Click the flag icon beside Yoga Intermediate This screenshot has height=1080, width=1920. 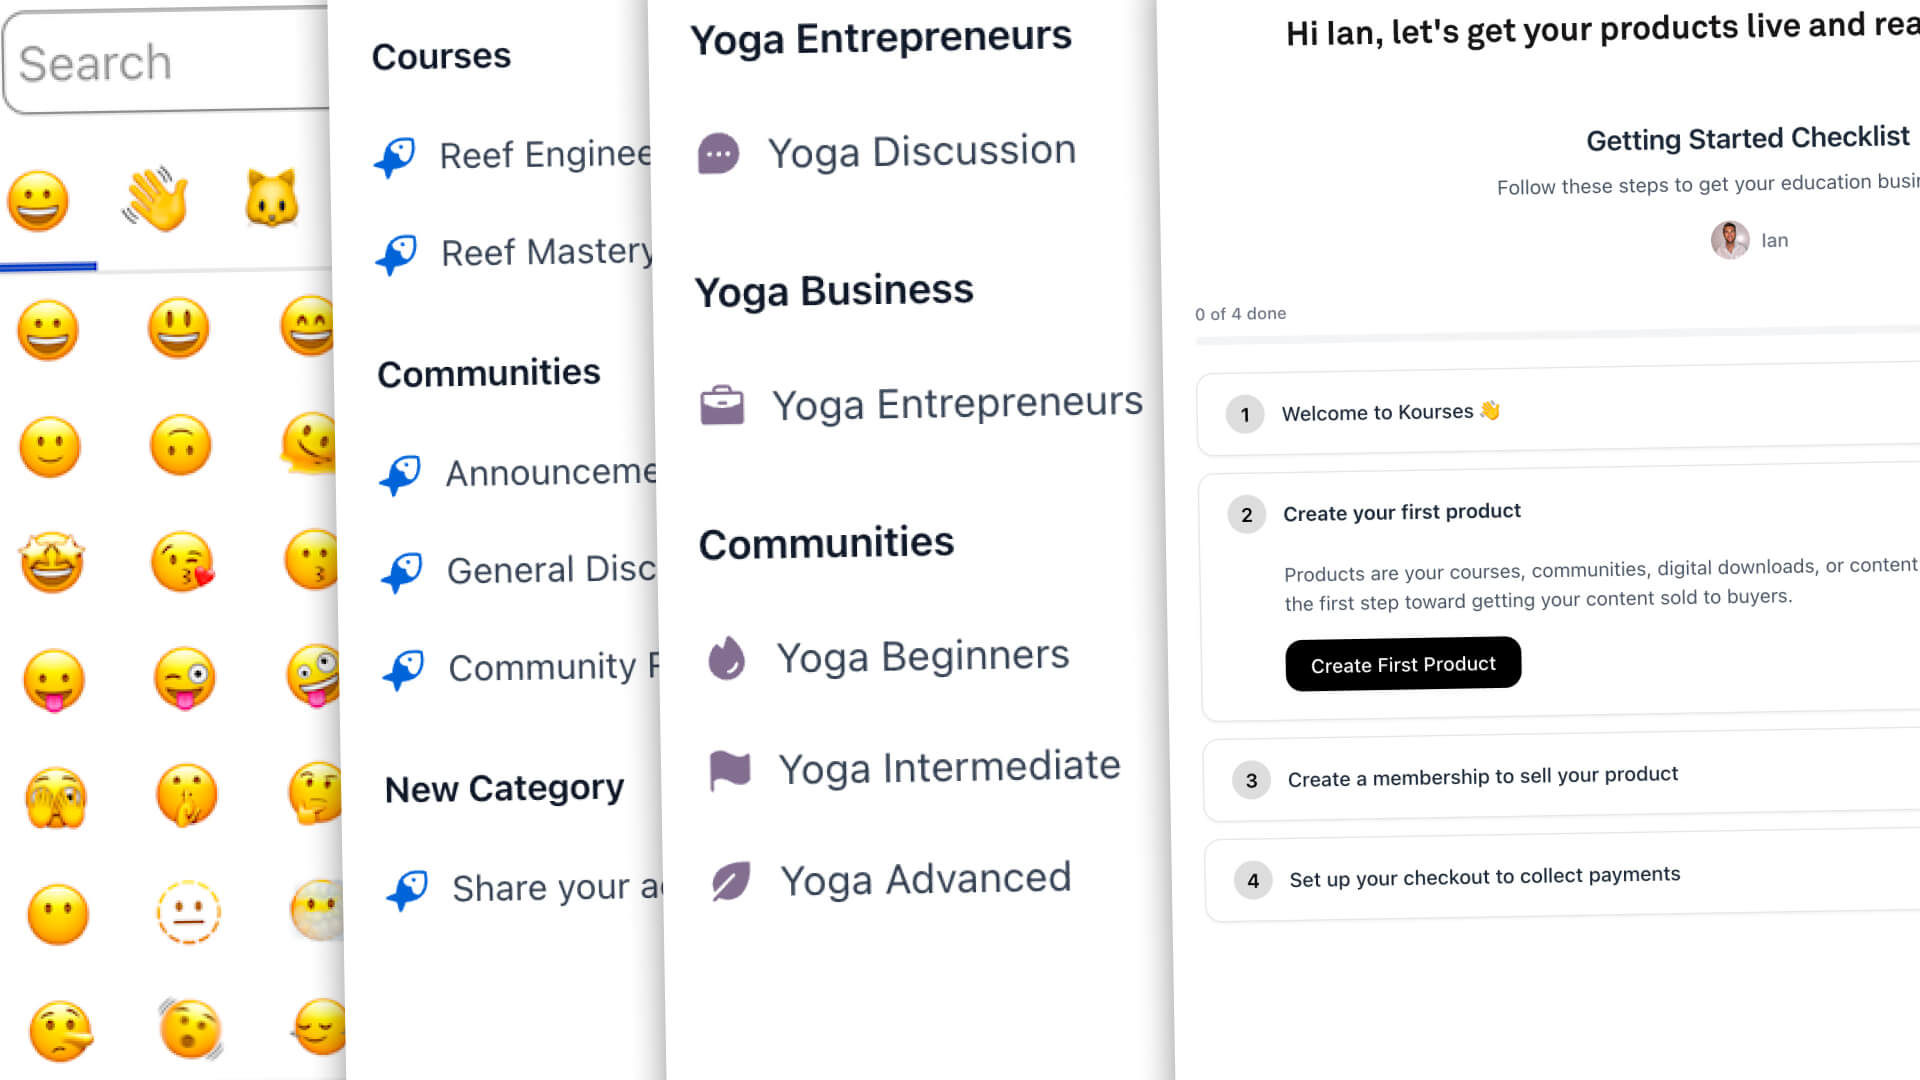click(730, 769)
